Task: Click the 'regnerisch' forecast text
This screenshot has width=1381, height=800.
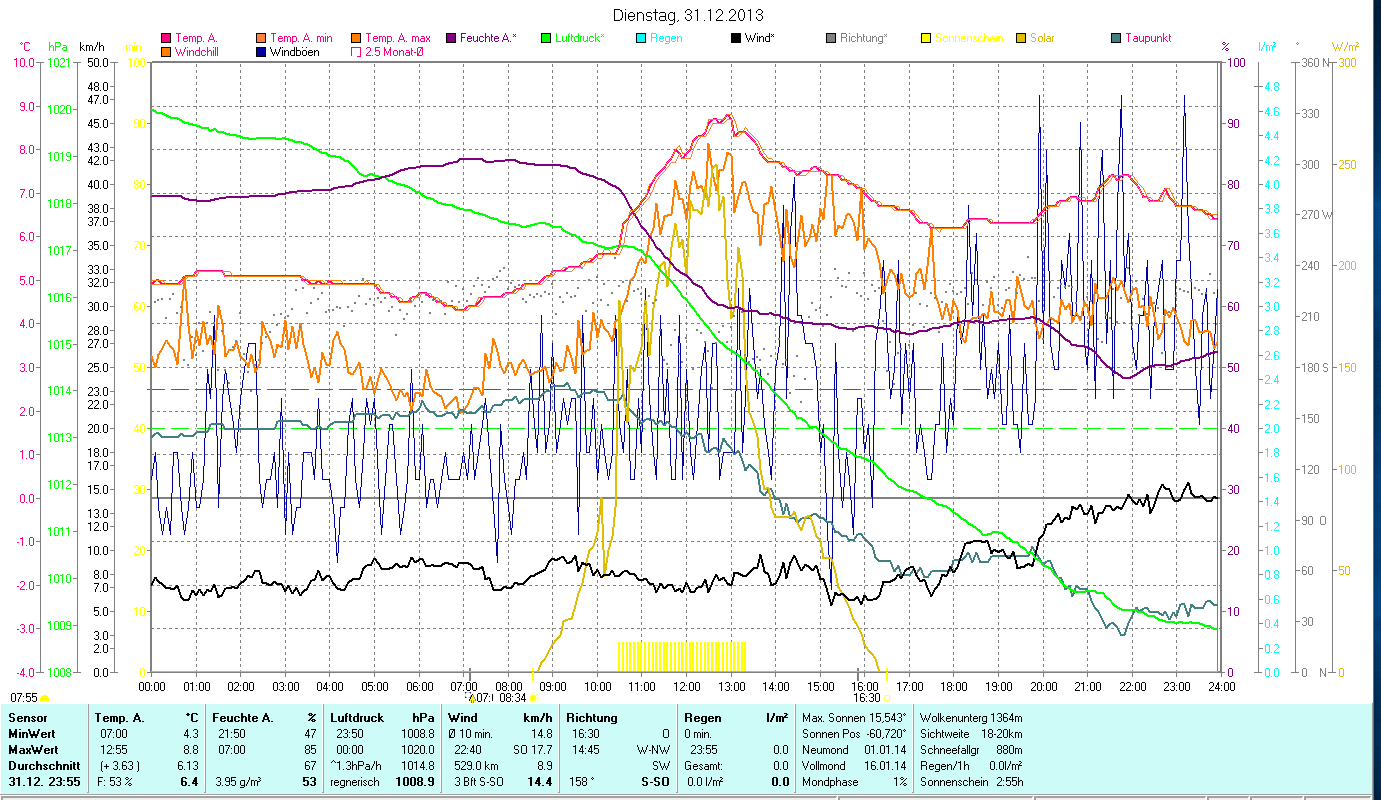Action: (x=355, y=782)
